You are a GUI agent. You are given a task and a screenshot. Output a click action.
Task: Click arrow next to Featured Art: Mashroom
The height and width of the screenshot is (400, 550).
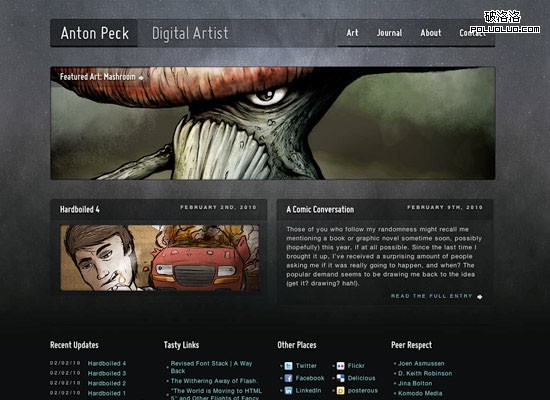[x=141, y=78]
